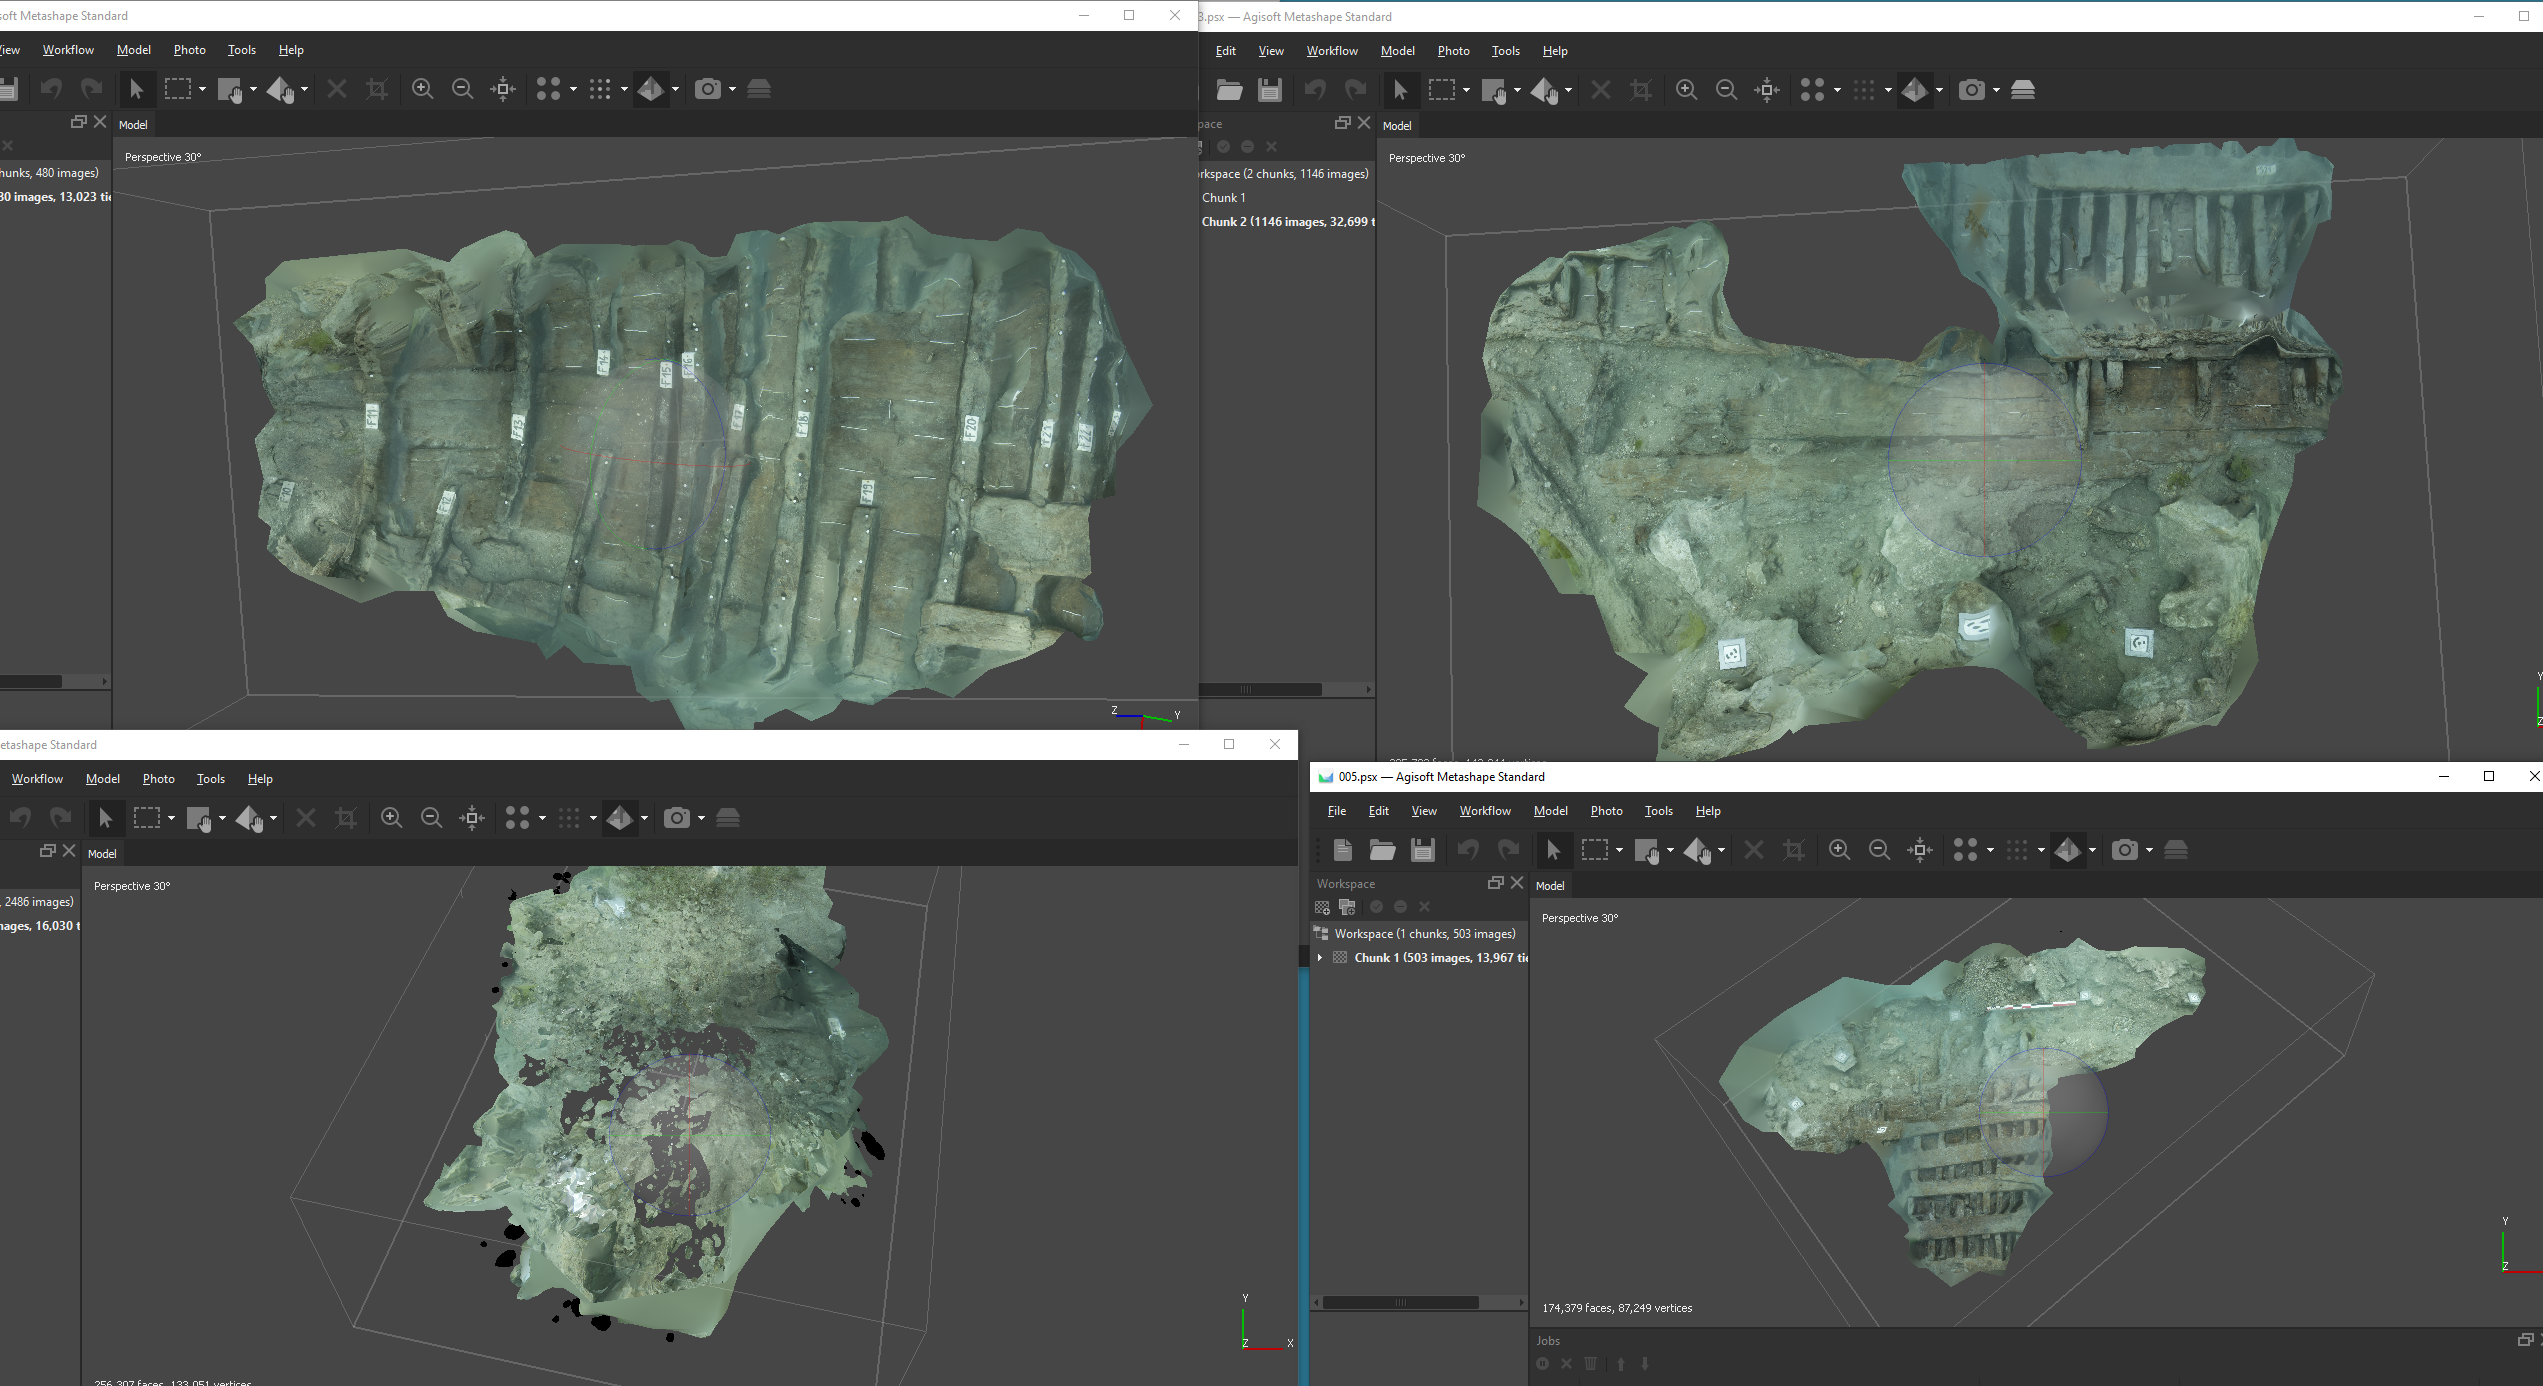Image resolution: width=2543 pixels, height=1386 pixels.
Task: Click Open project folder icon in 005.psx window
Action: pos(1382,850)
